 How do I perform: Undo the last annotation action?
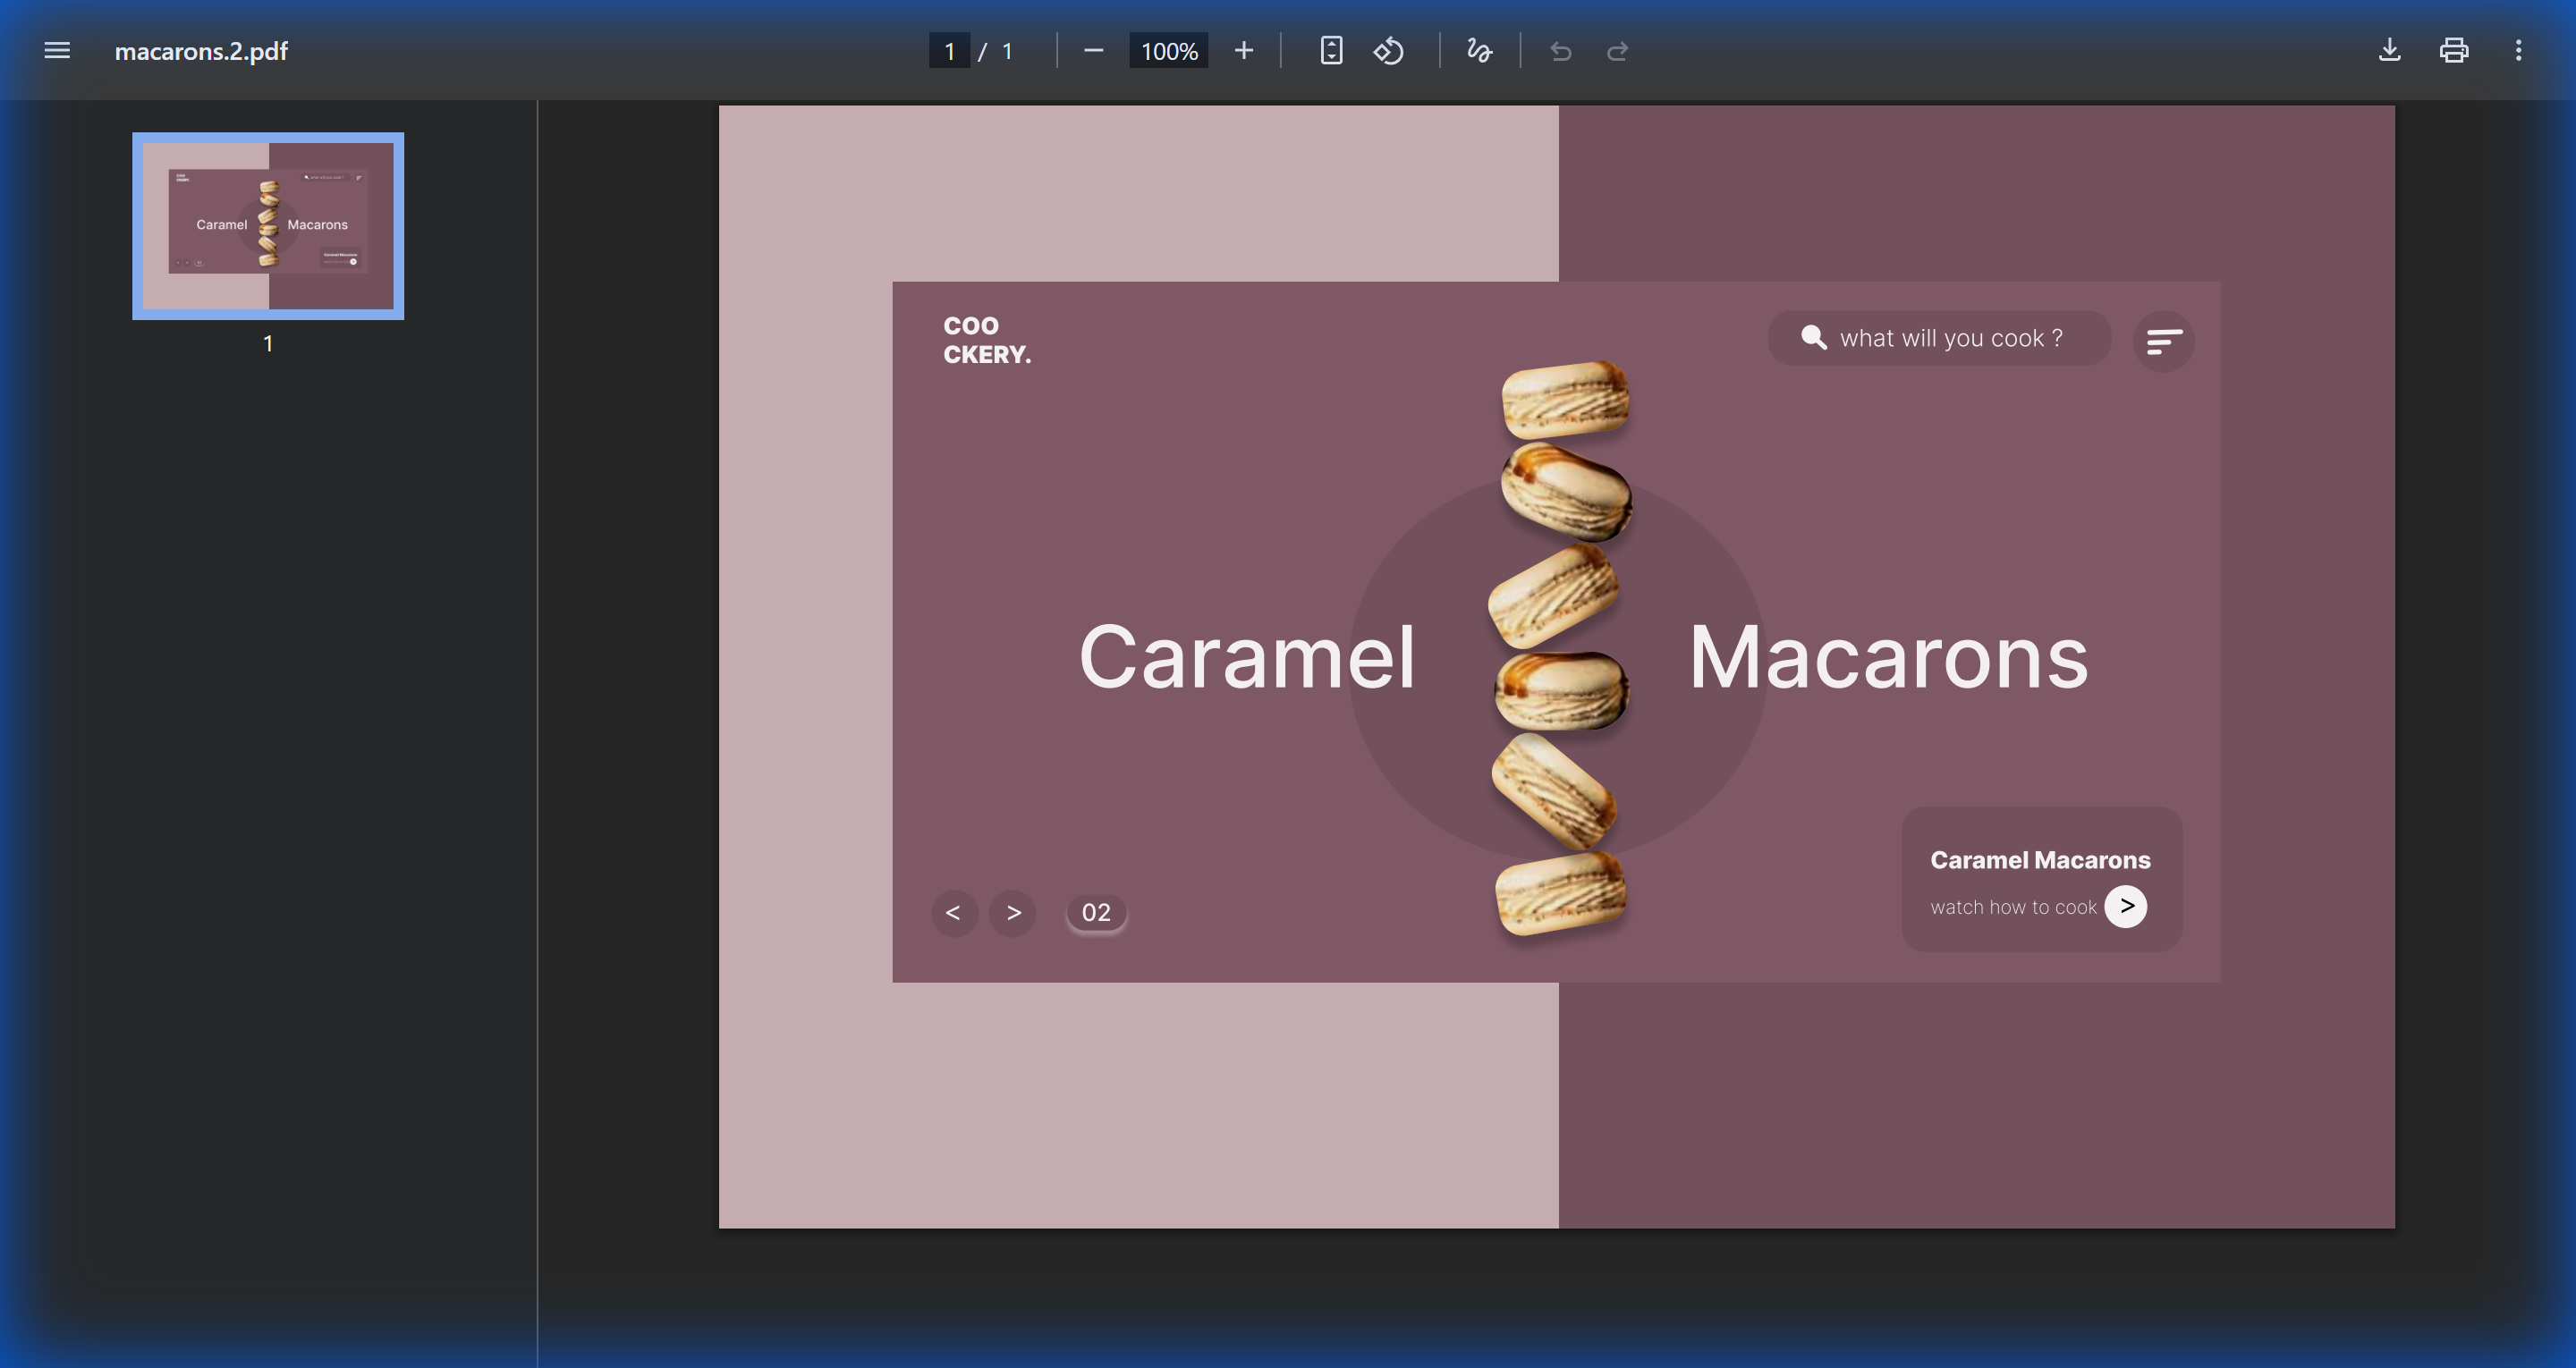coord(1560,51)
